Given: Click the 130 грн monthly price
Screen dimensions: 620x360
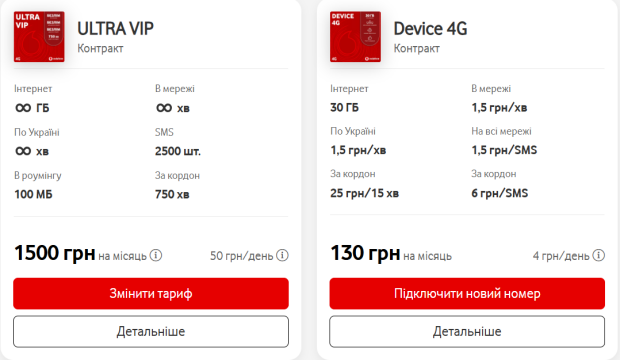Looking at the screenshot, I should pyautogui.click(x=365, y=253).
